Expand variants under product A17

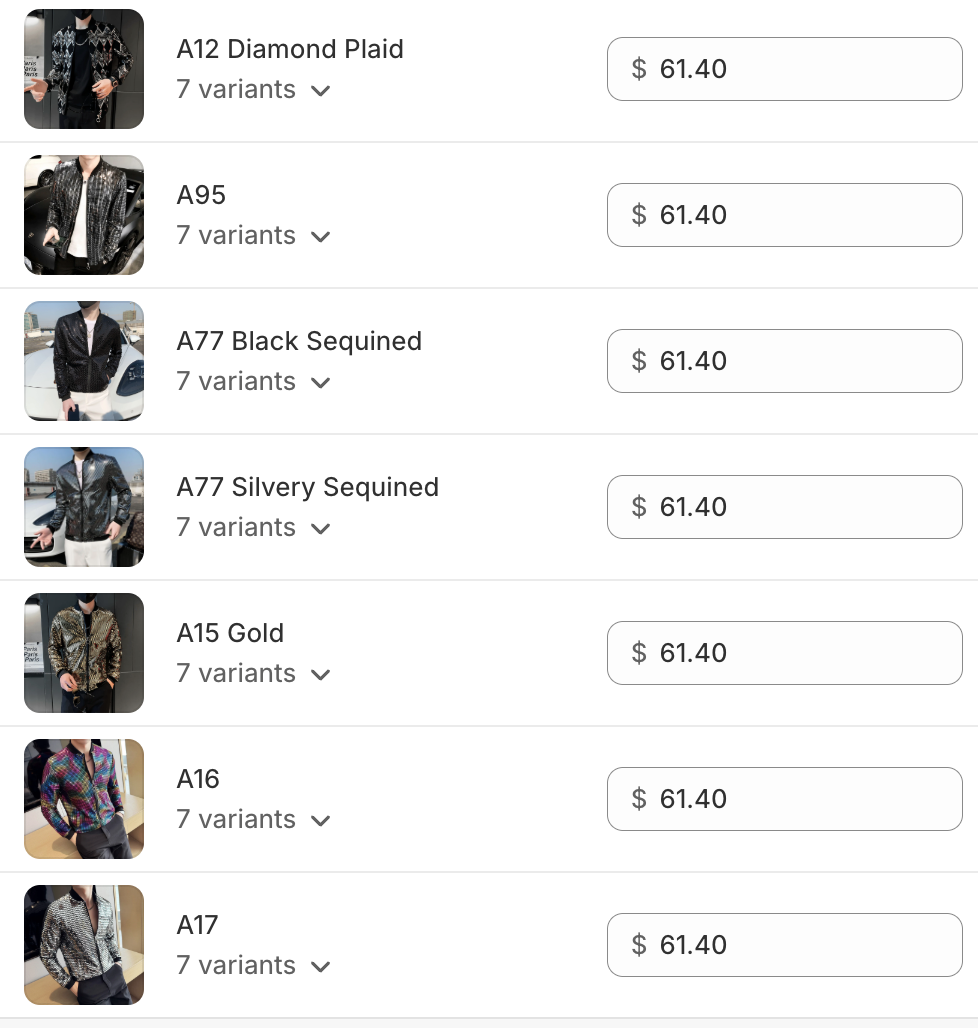[320, 966]
